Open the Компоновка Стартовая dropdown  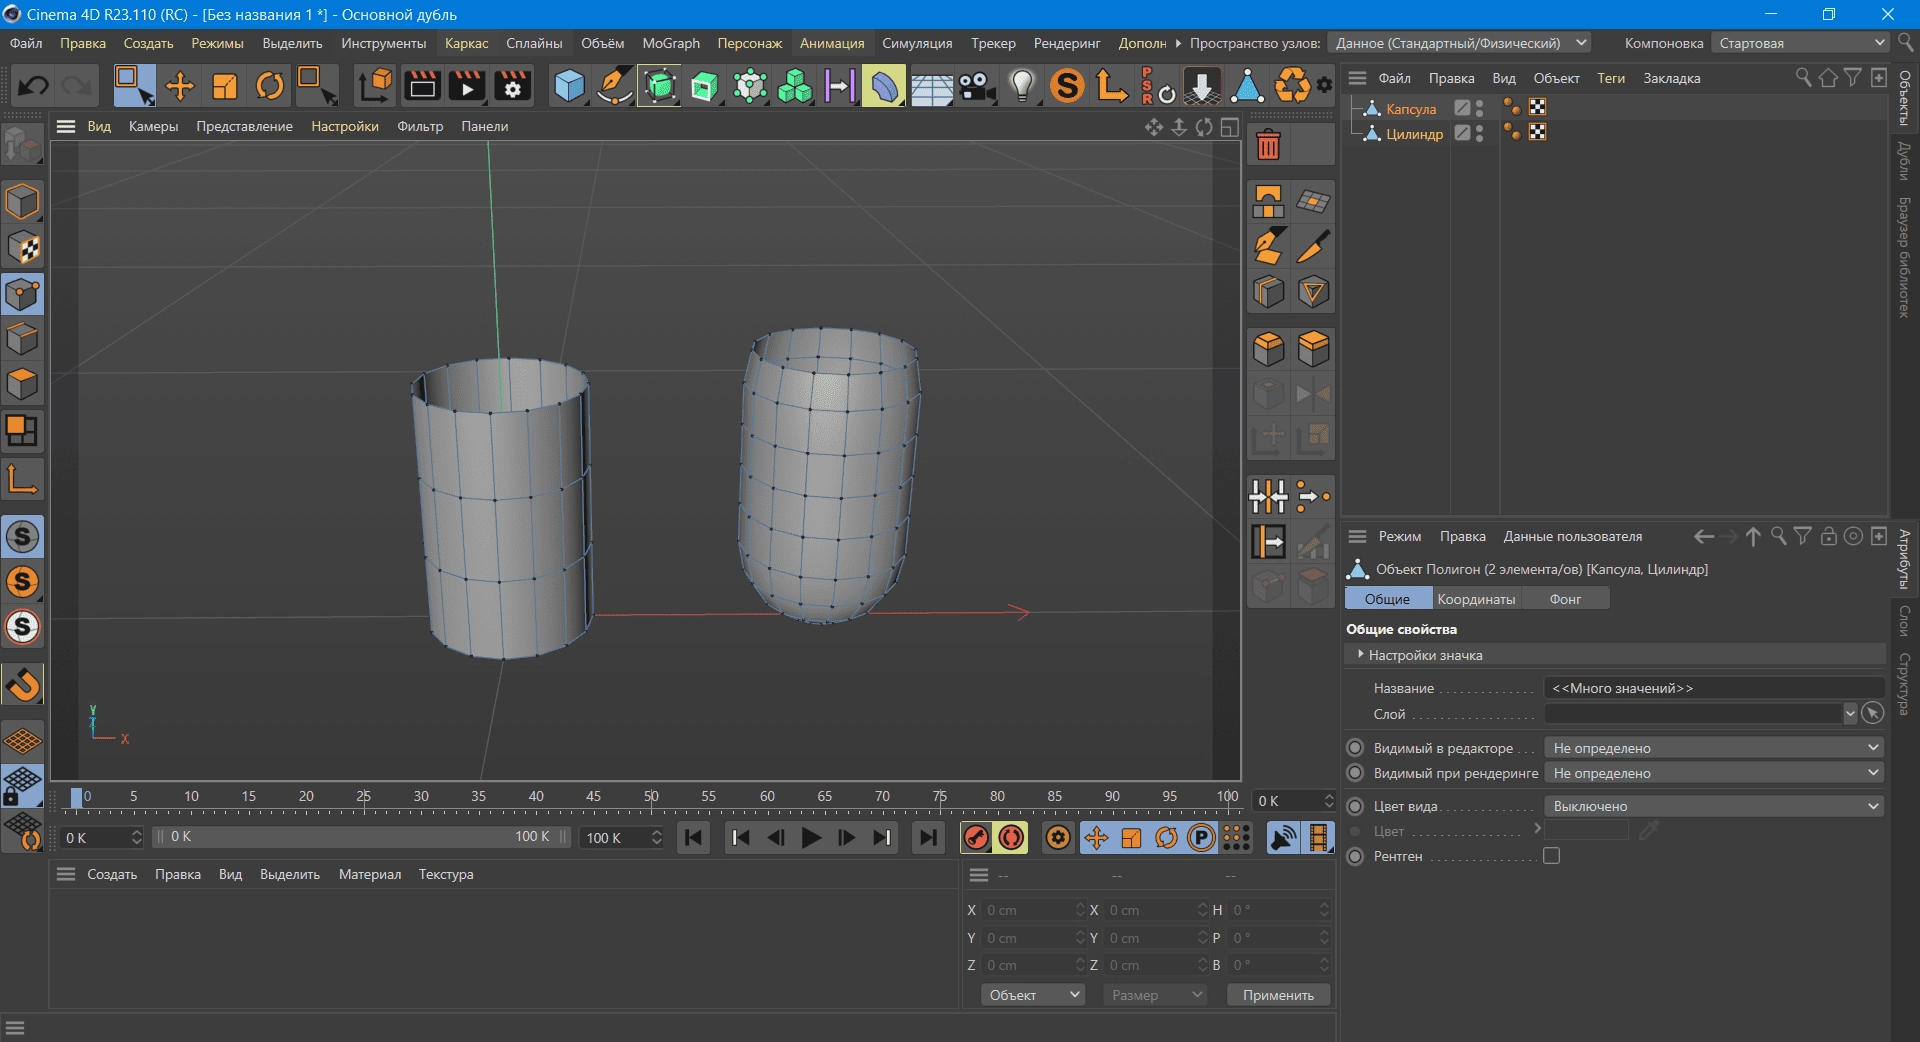[1800, 43]
